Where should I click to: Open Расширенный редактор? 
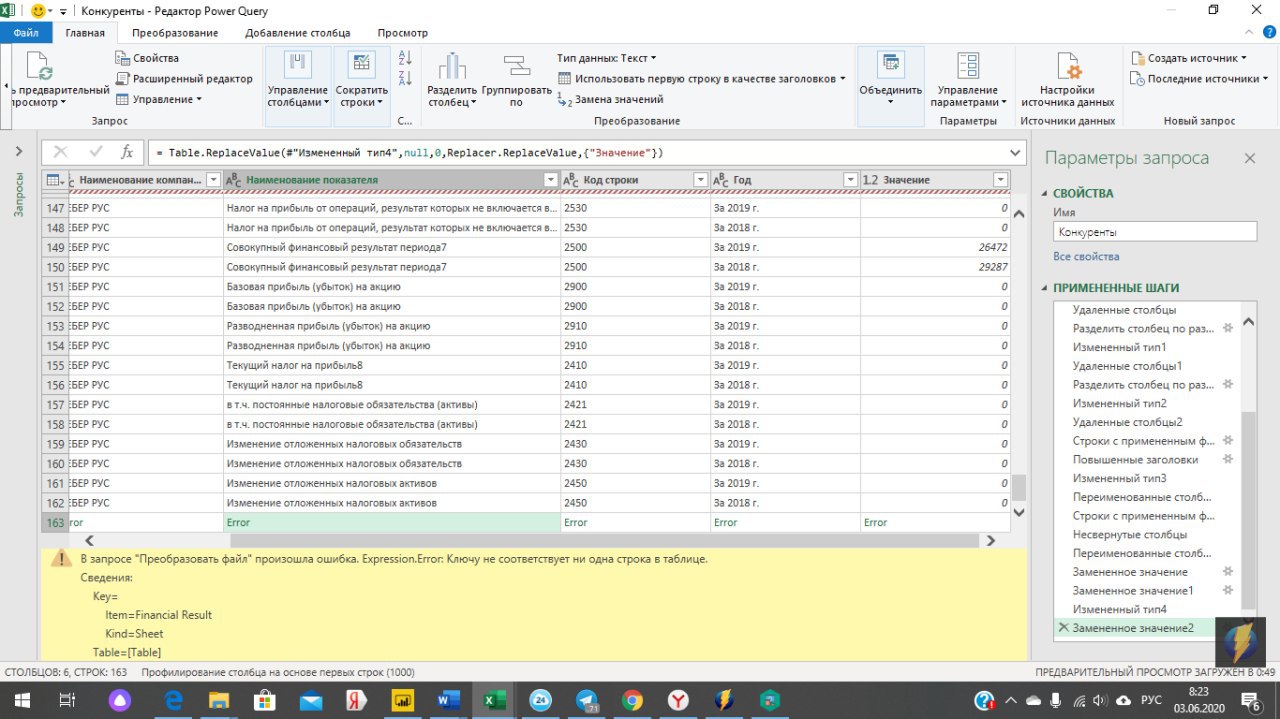184,78
